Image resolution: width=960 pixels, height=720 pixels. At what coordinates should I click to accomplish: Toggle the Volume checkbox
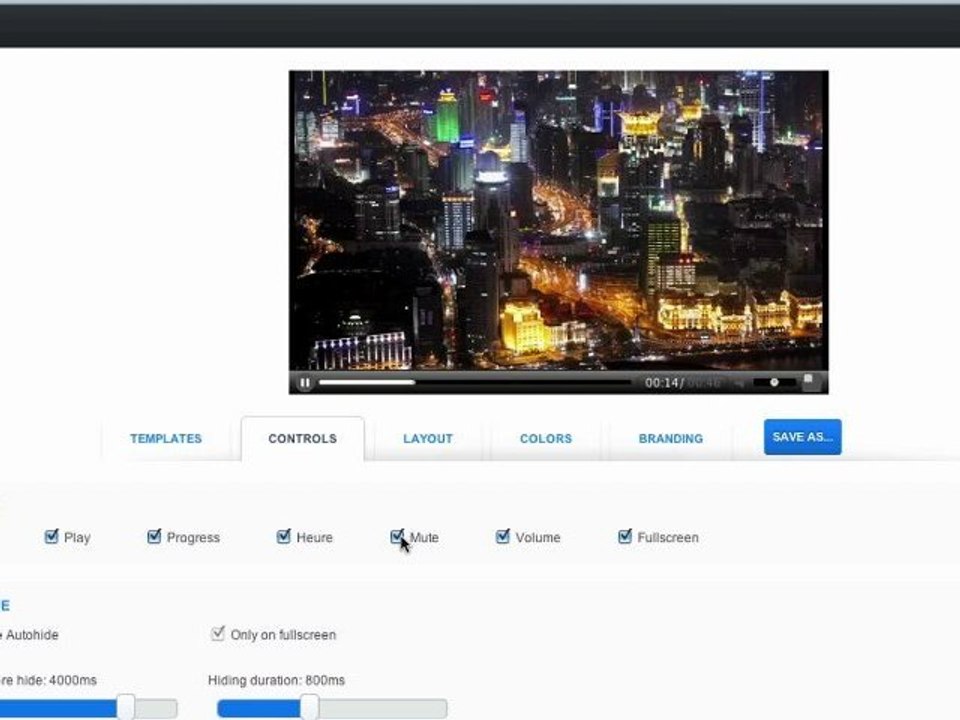[503, 537]
